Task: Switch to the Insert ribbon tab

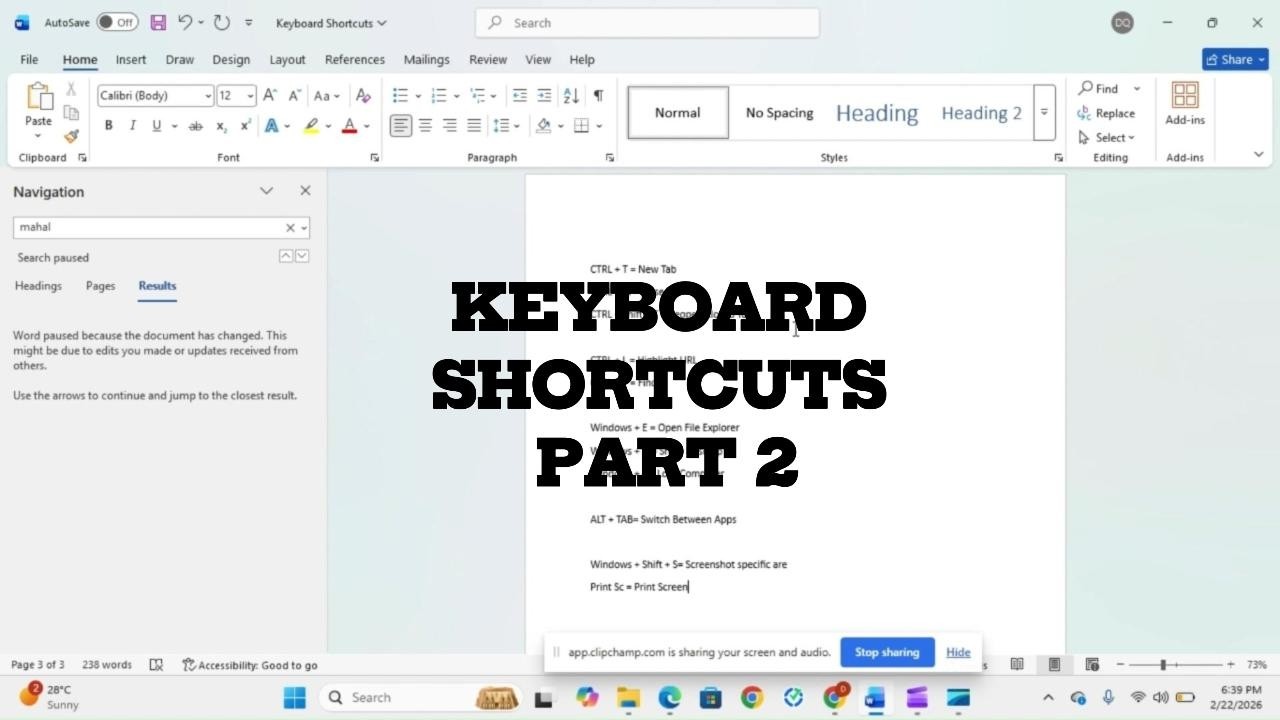Action: click(x=131, y=59)
